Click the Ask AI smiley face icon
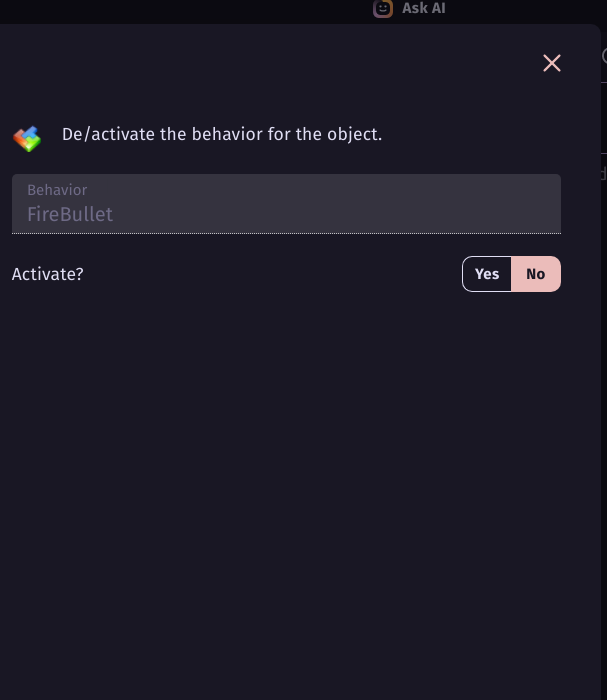The width and height of the screenshot is (607, 700). 383,8
